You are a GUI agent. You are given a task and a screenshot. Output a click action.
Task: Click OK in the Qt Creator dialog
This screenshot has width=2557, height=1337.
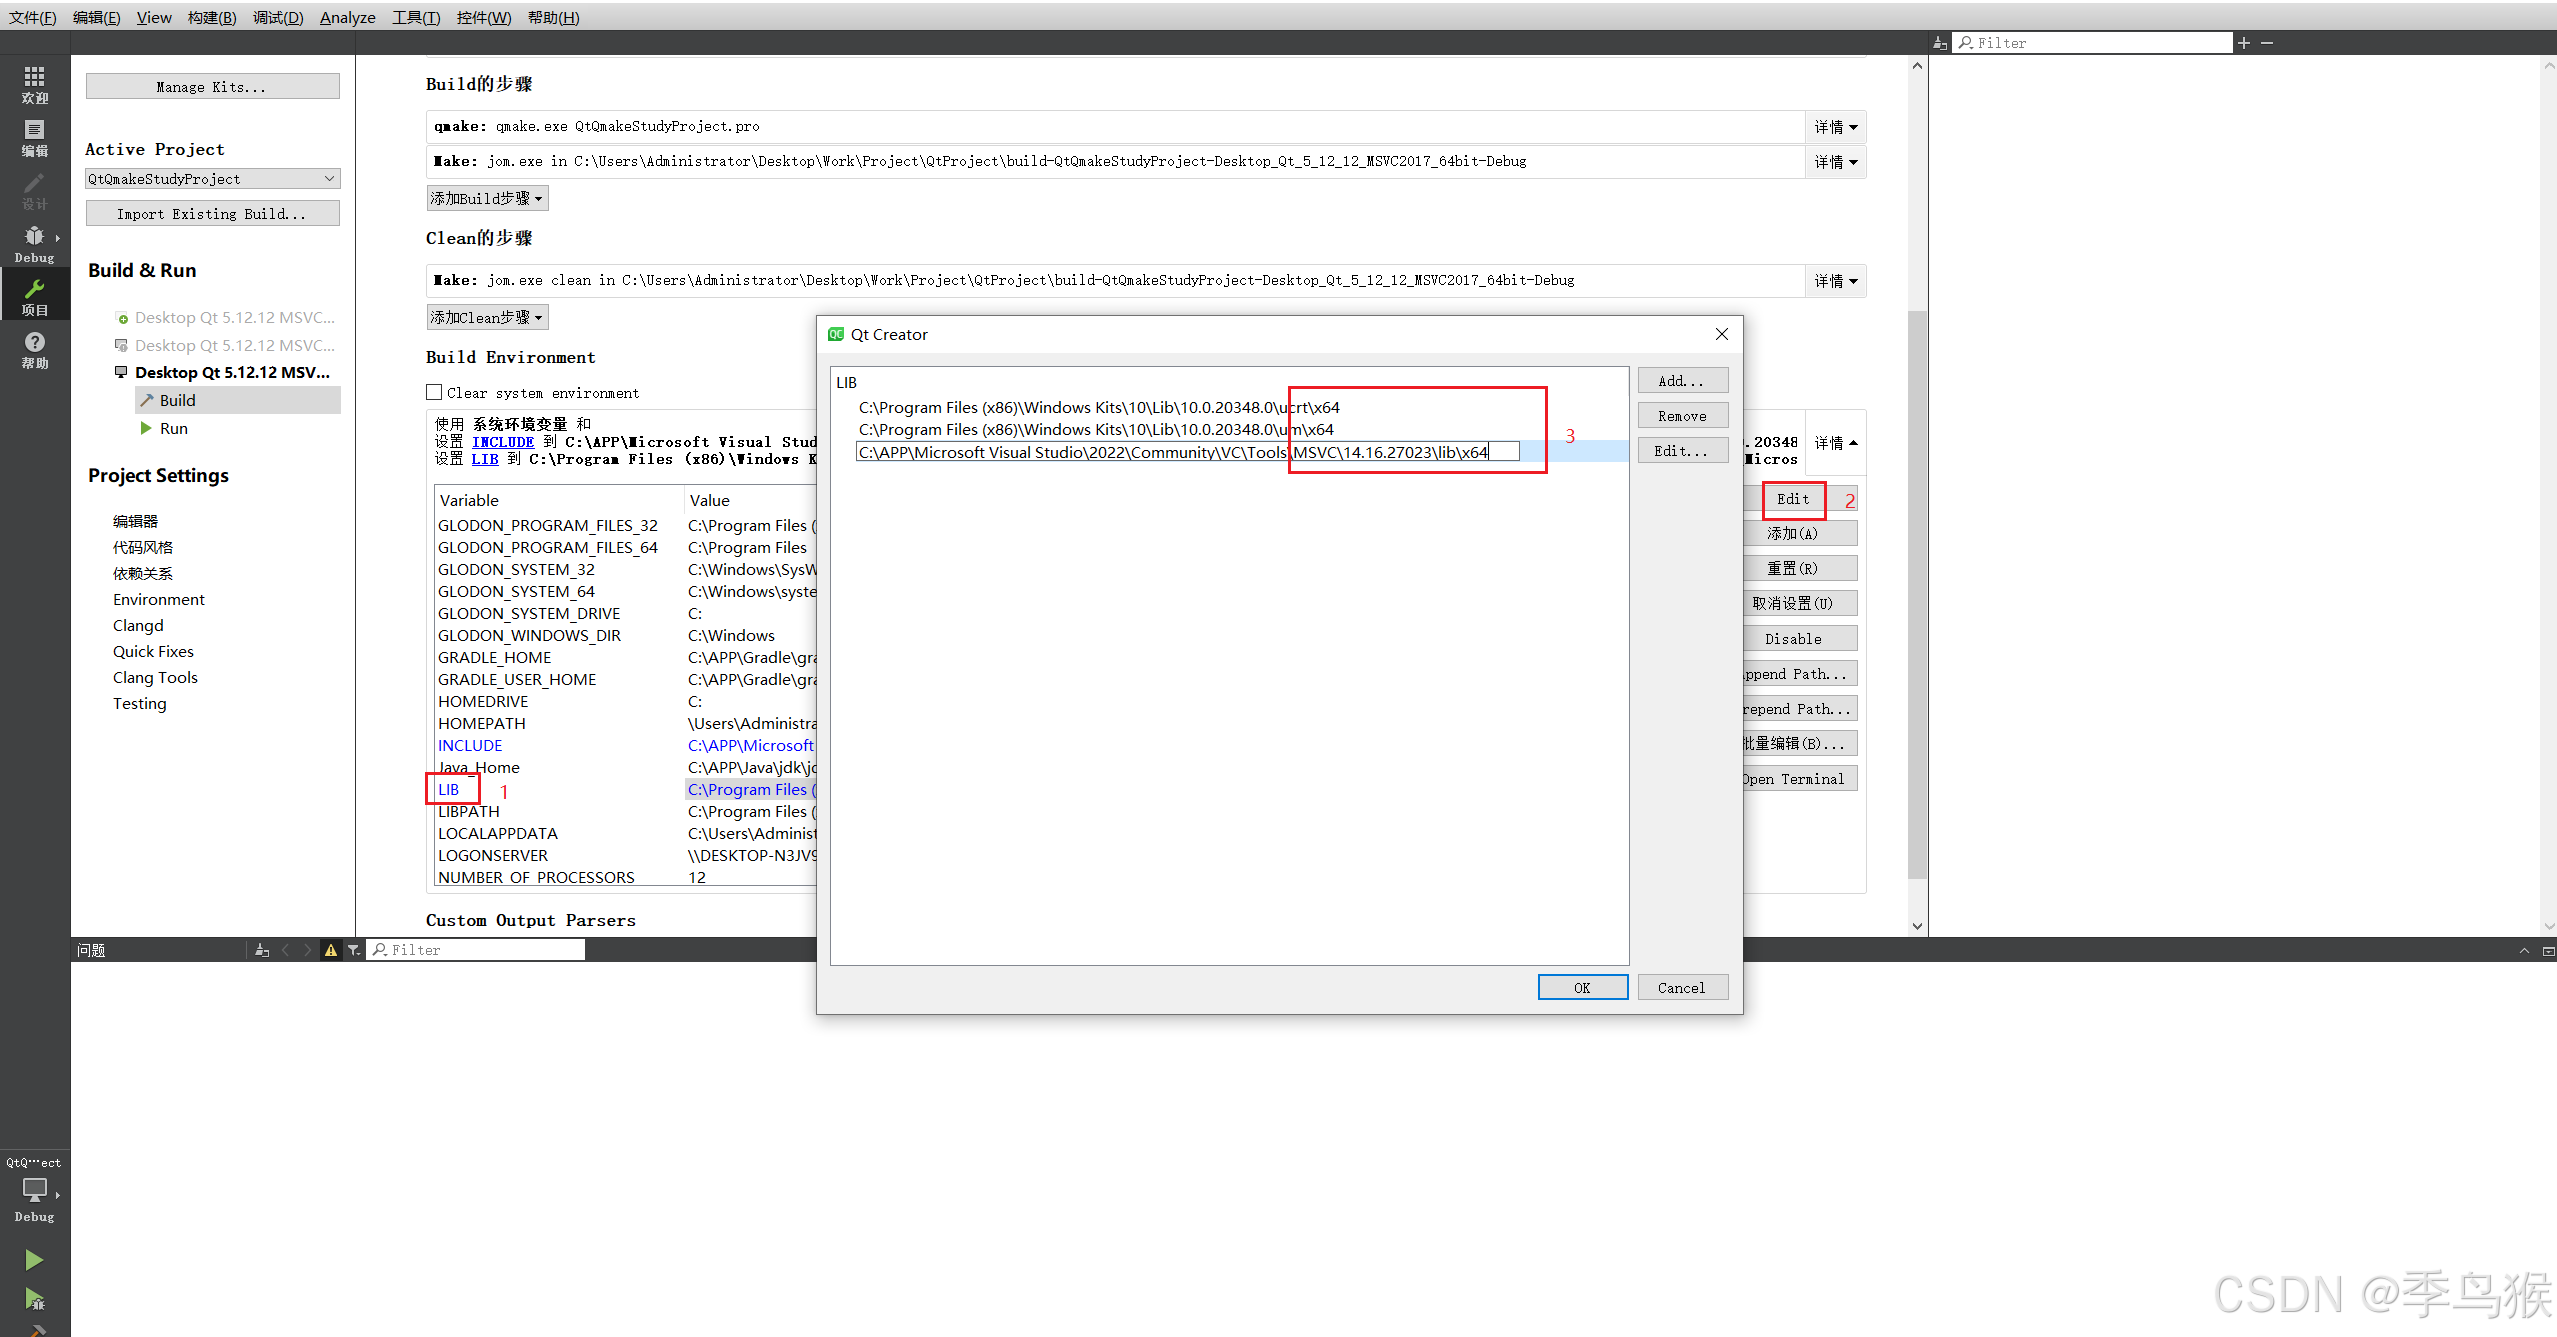[1582, 987]
